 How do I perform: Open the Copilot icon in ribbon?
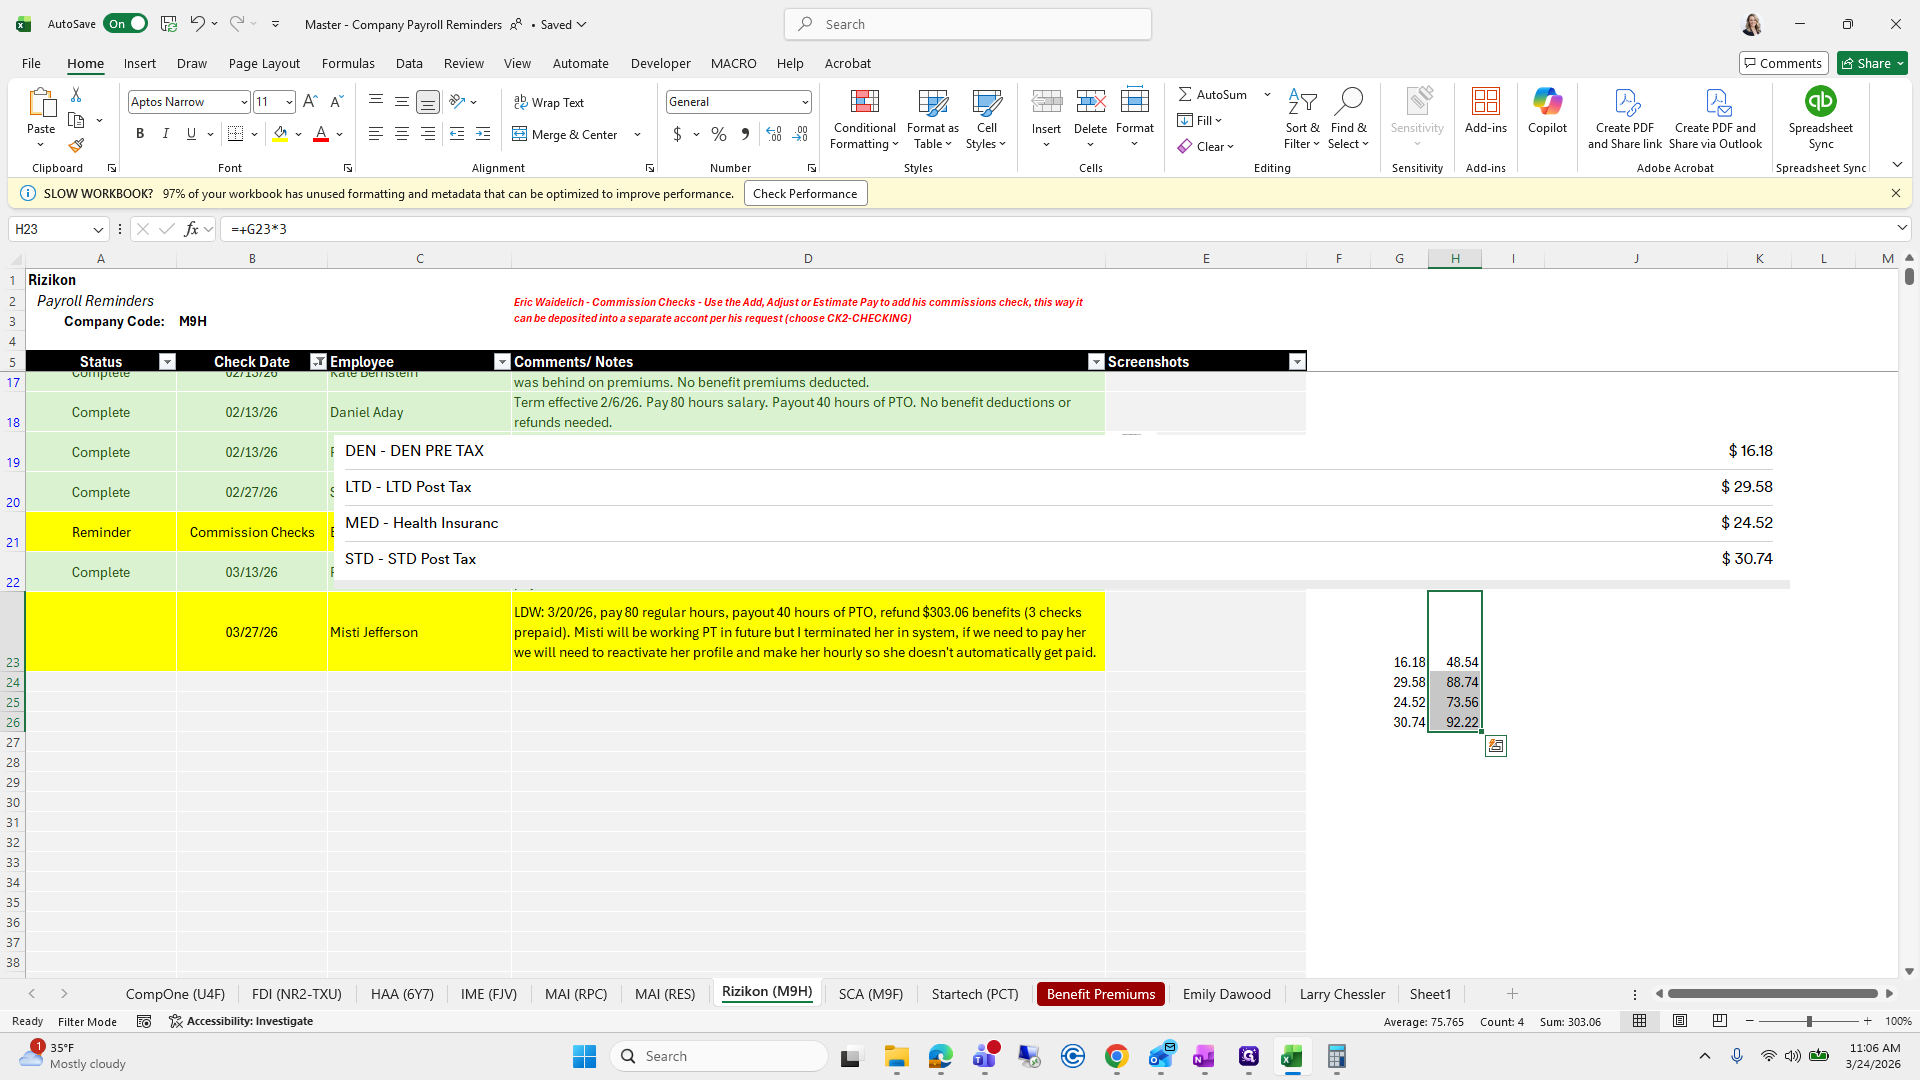tap(1547, 102)
